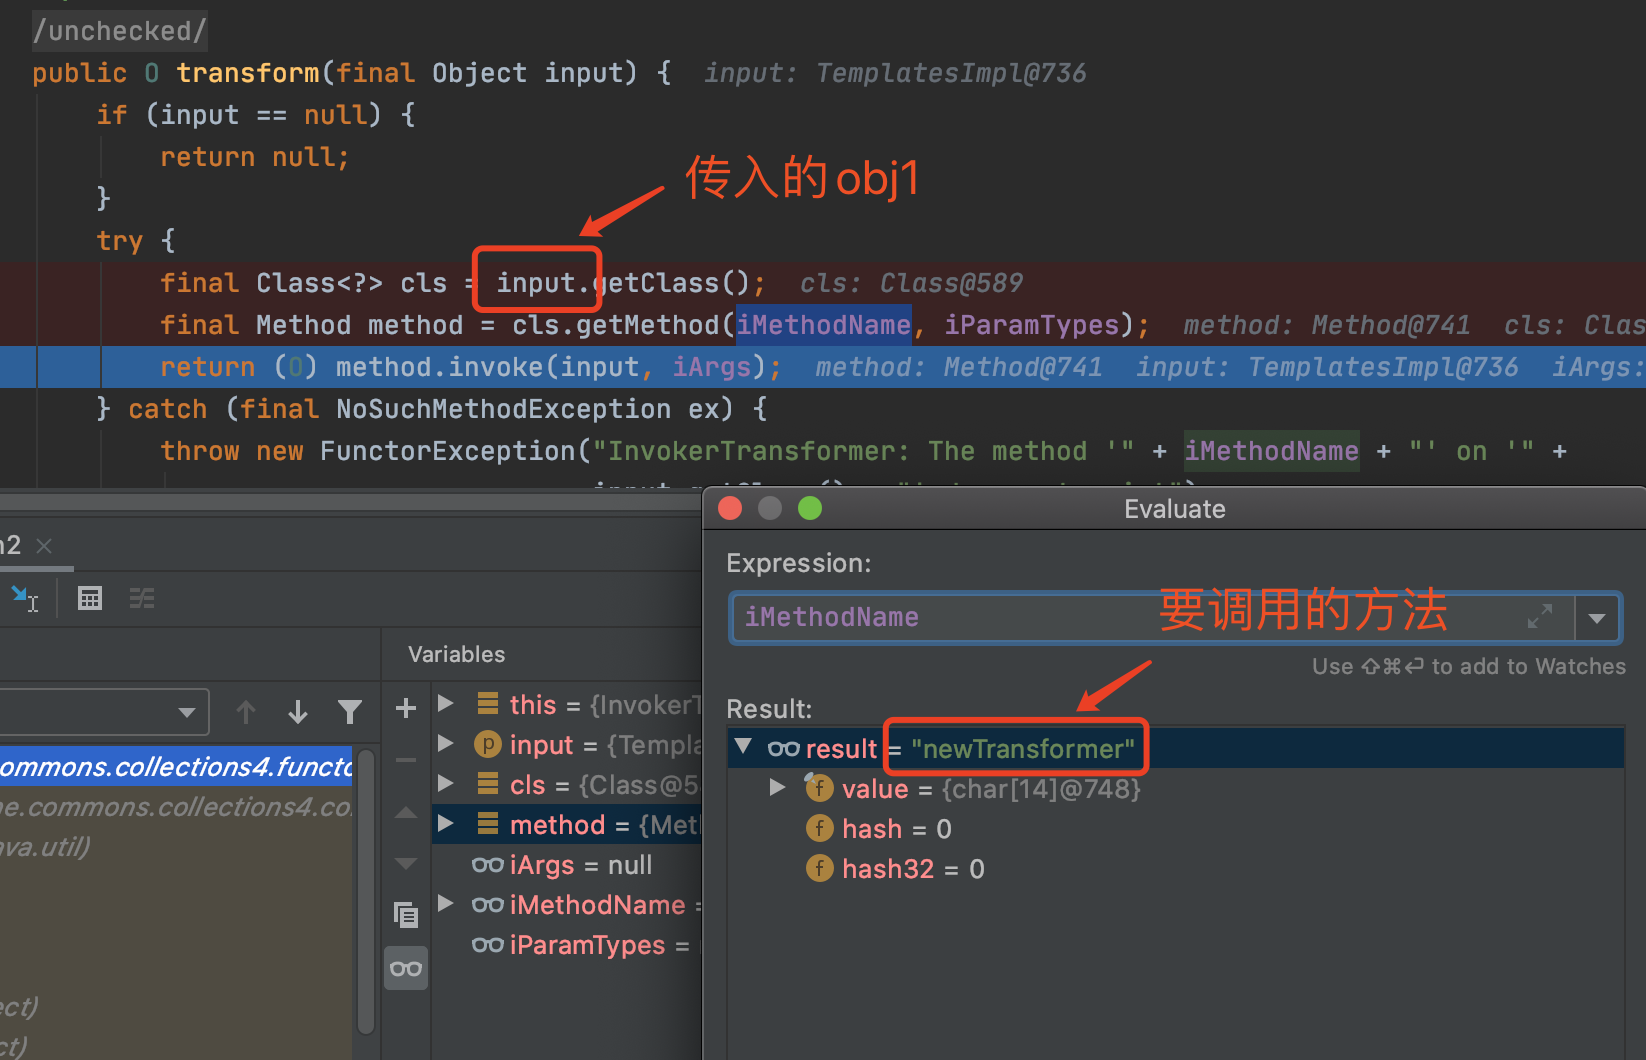
Task: Open the thread selector dropdown
Action: coord(186,712)
